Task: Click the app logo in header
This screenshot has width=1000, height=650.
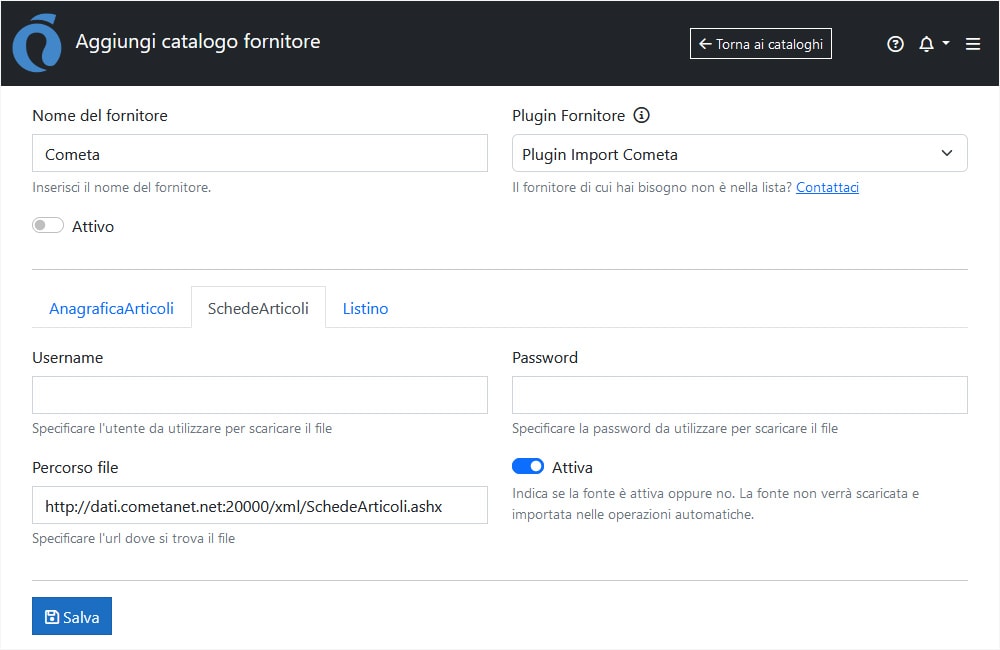Action: pyautogui.click(x=36, y=45)
